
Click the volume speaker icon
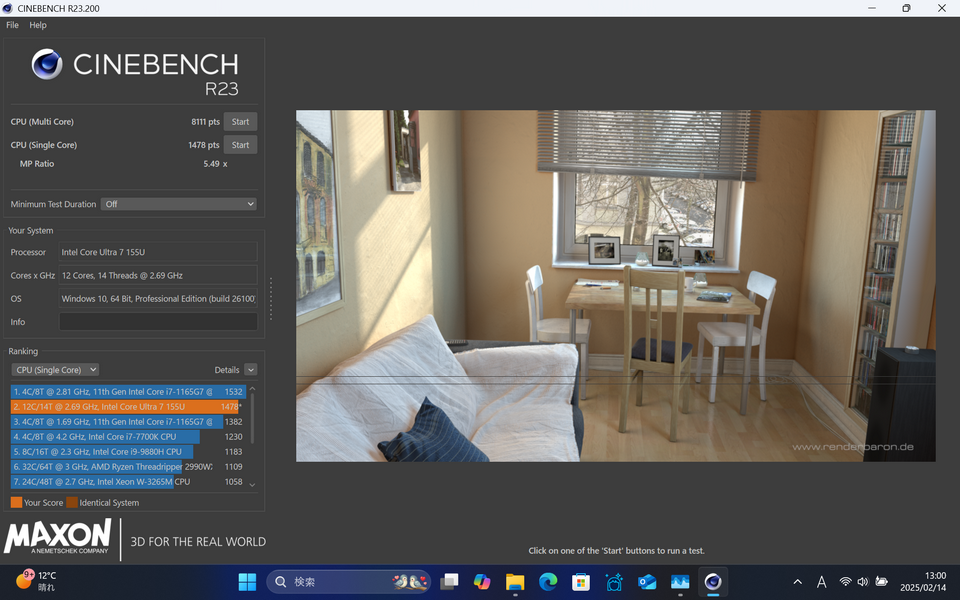click(863, 582)
